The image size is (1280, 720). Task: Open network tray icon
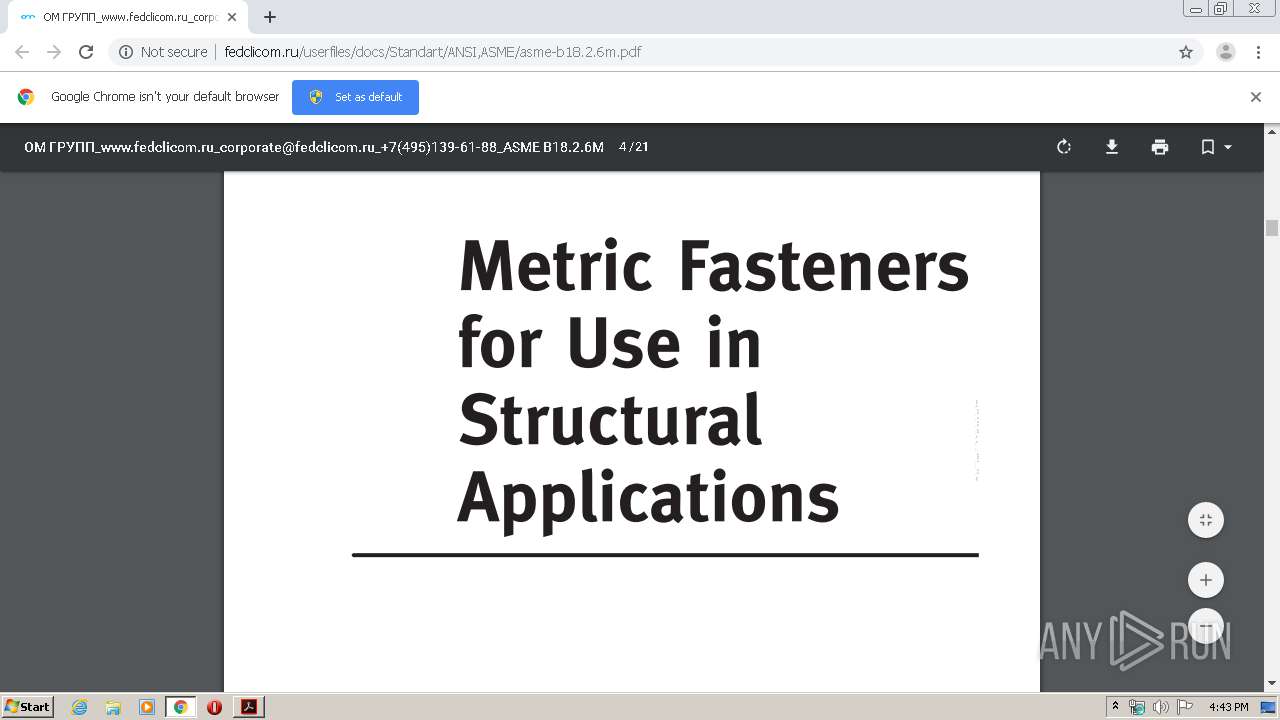coord(1137,707)
